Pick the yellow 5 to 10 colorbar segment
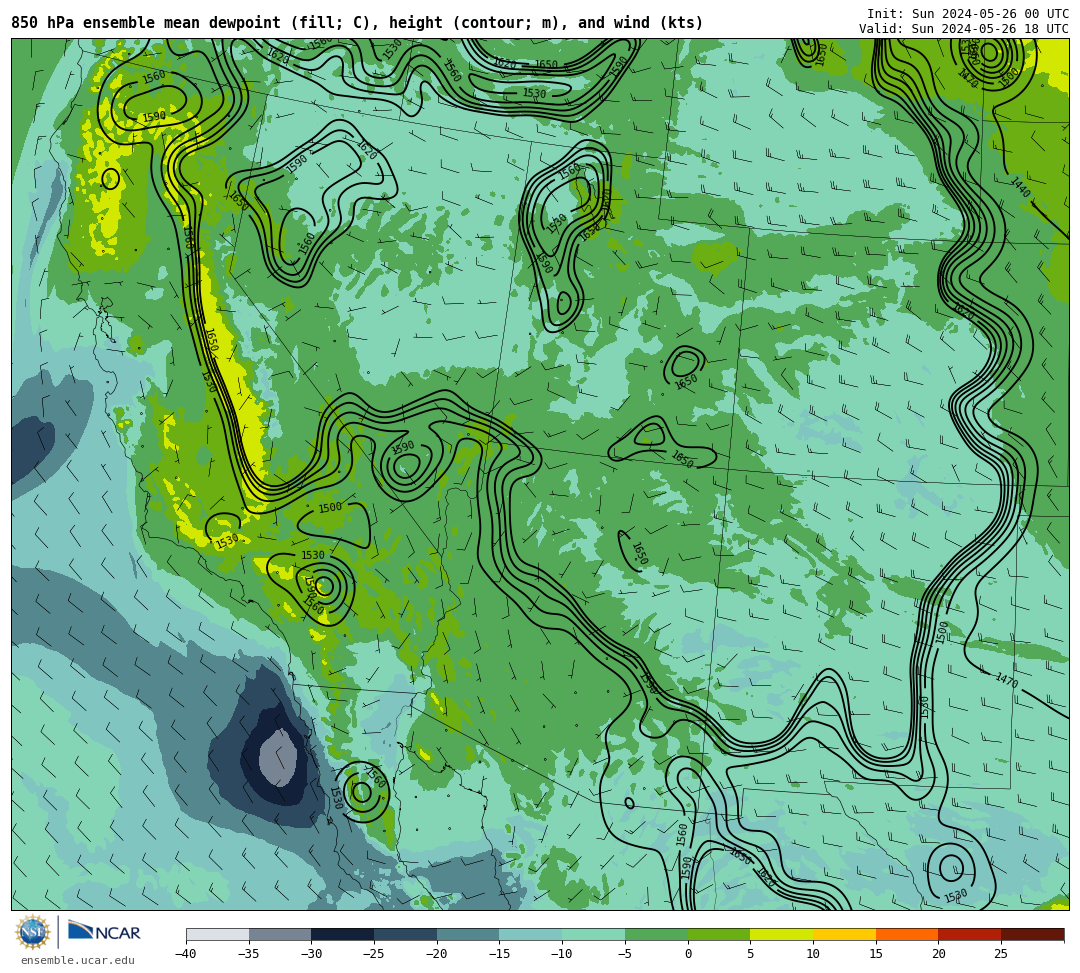Viewport: 1080px width, 973px height. (x=782, y=934)
